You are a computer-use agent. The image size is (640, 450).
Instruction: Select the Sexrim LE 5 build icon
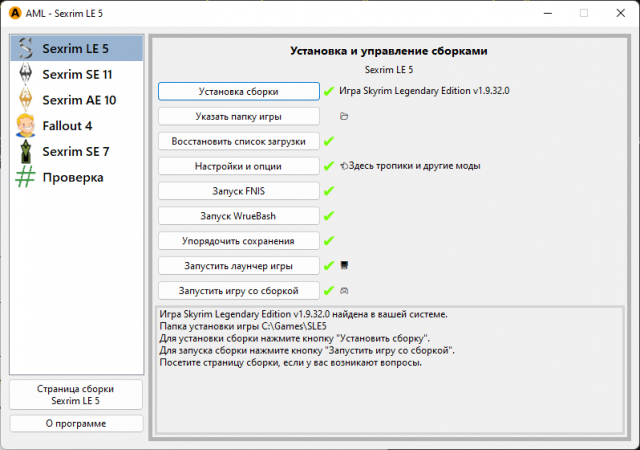tap(26, 48)
